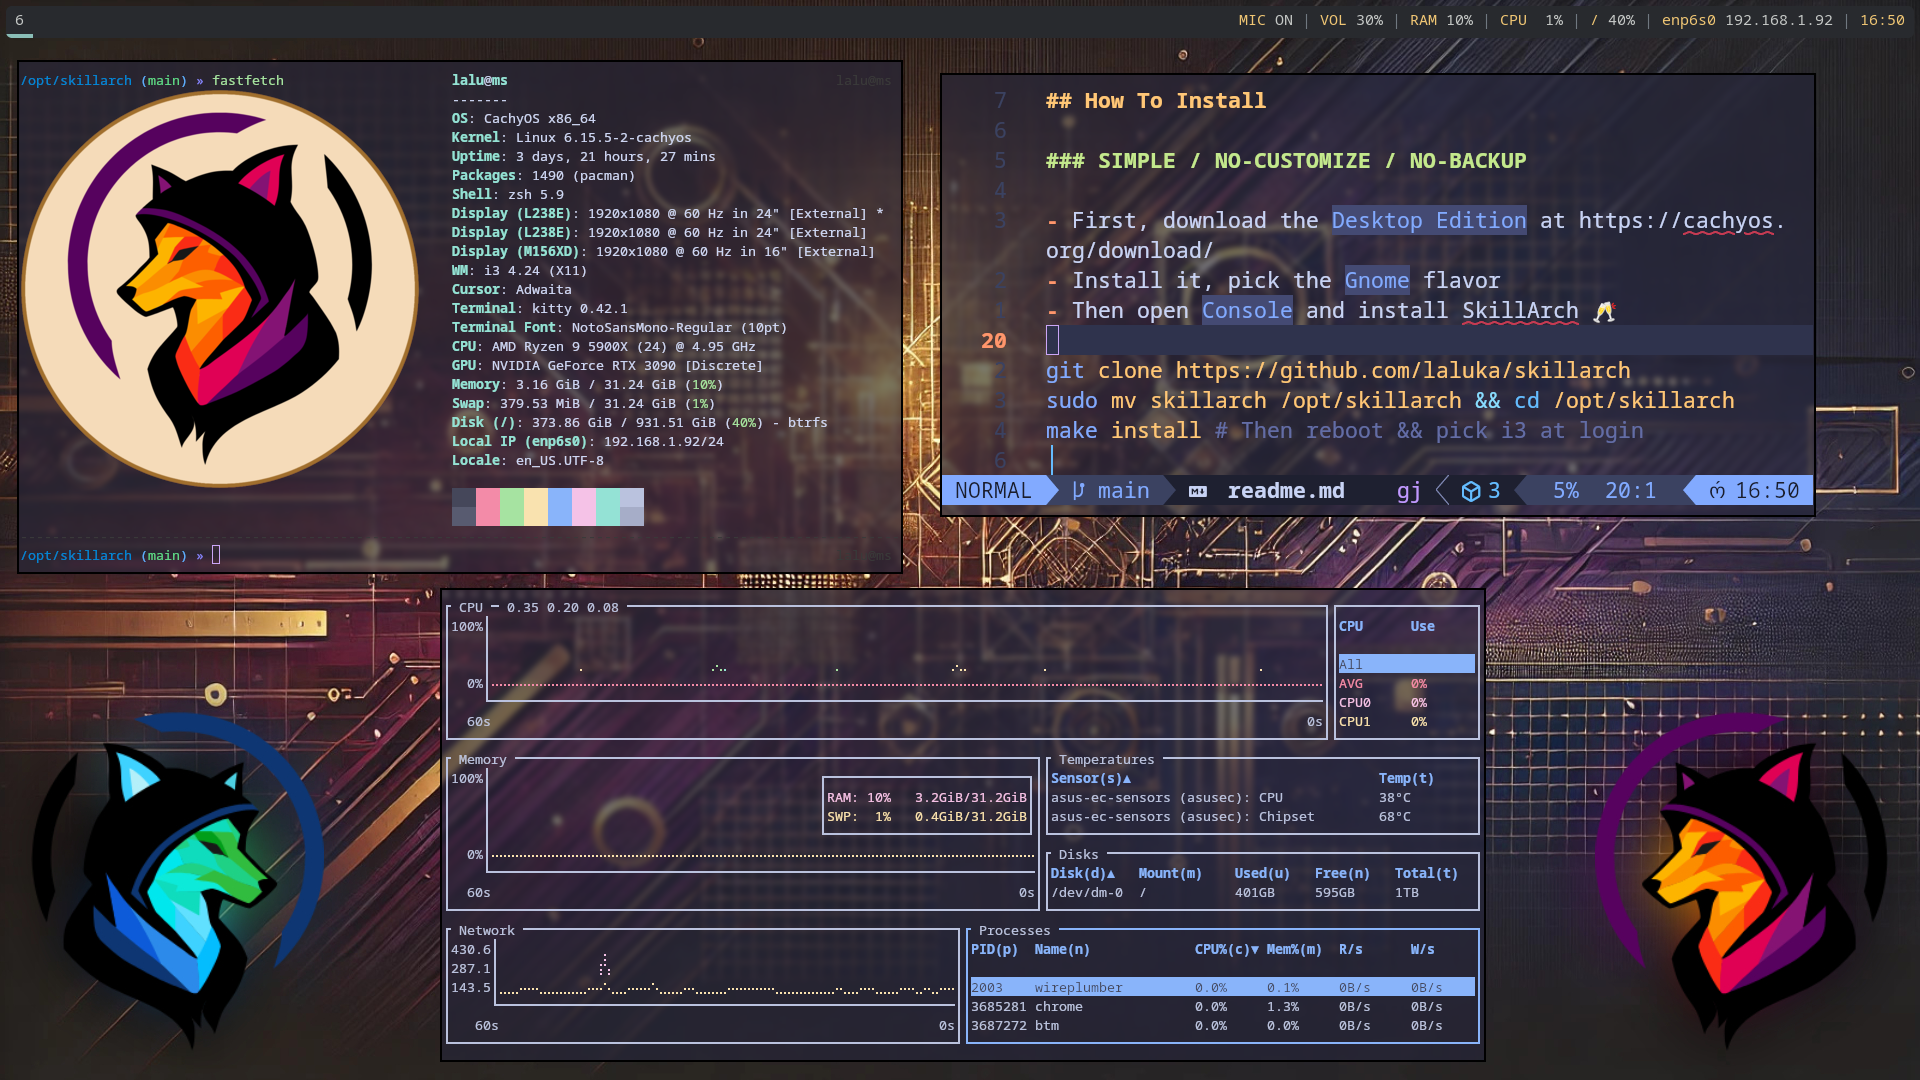Click the git branch icon in the statusline
The image size is (1920, 1080).
(1078, 491)
